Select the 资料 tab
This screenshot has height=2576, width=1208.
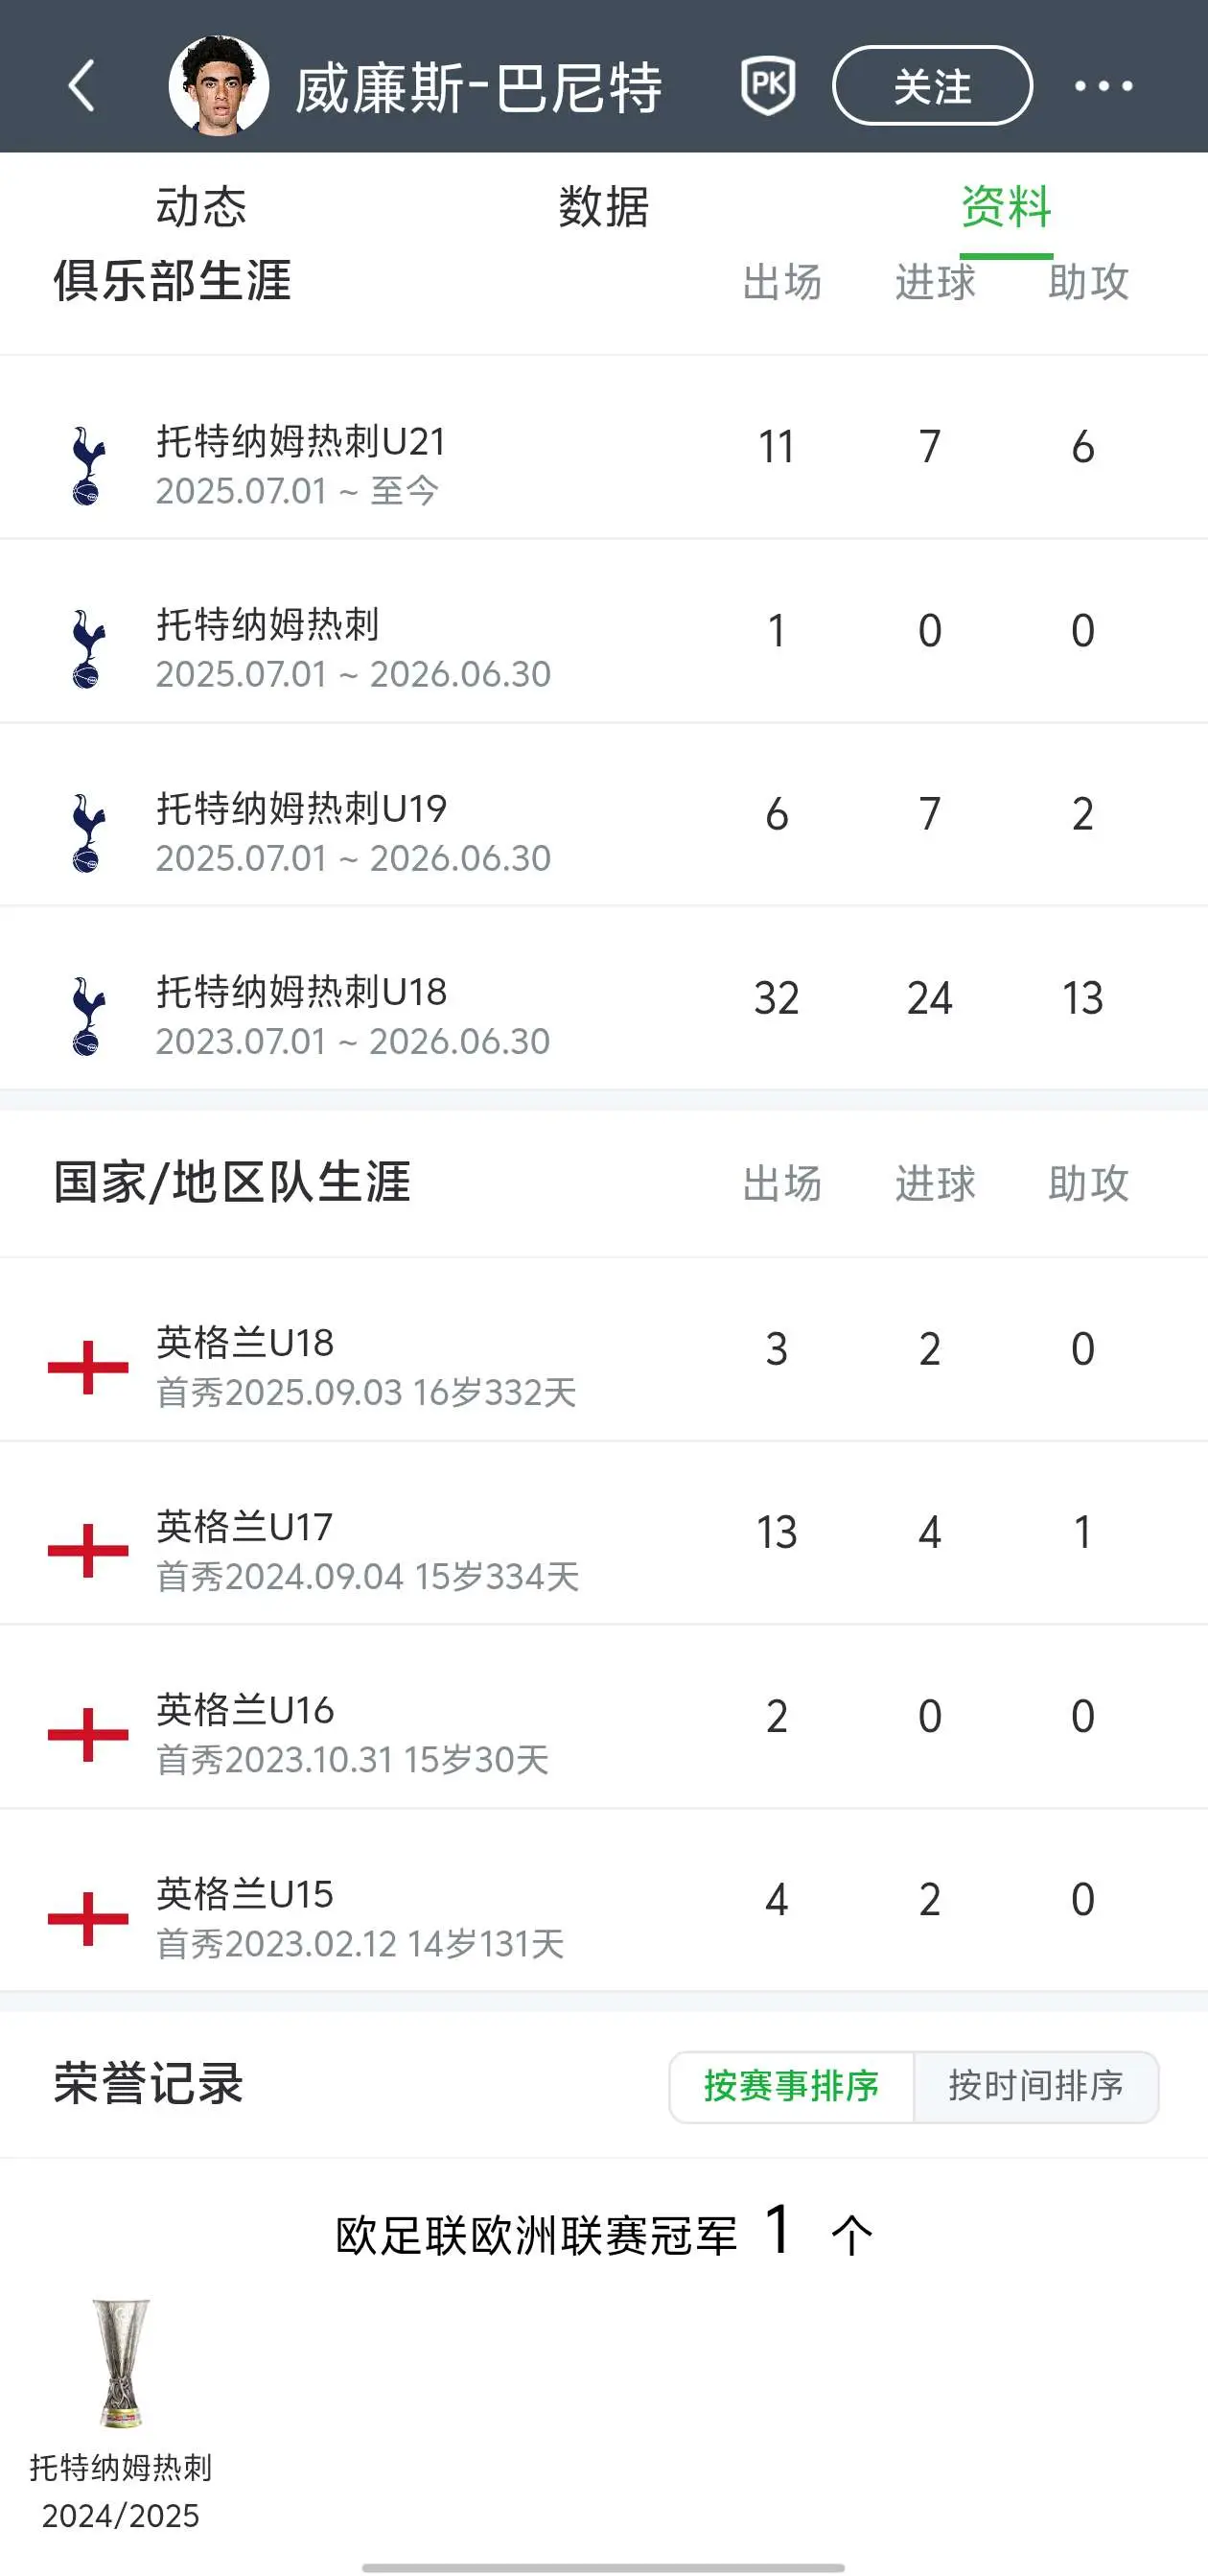click(1006, 207)
